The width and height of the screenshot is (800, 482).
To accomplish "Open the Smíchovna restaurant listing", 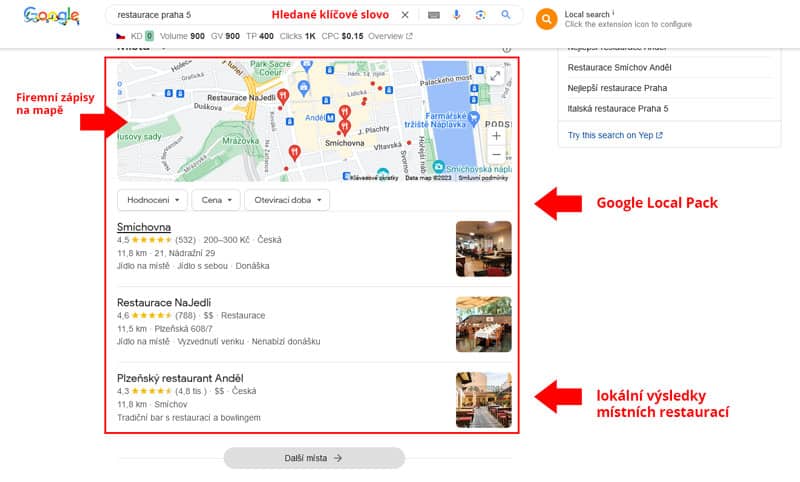I will coord(144,227).
